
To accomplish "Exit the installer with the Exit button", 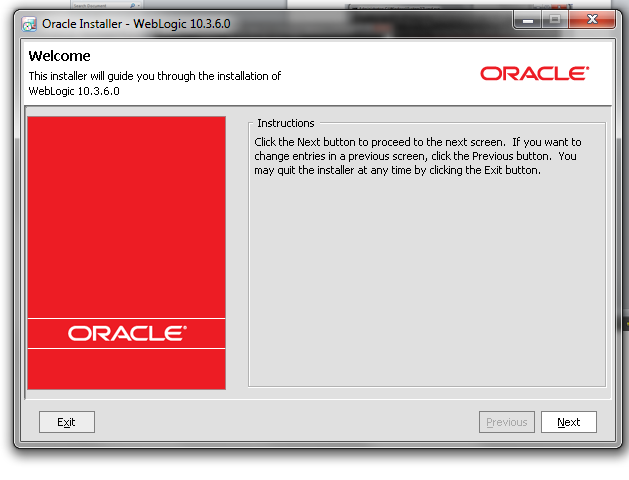I will (67, 422).
